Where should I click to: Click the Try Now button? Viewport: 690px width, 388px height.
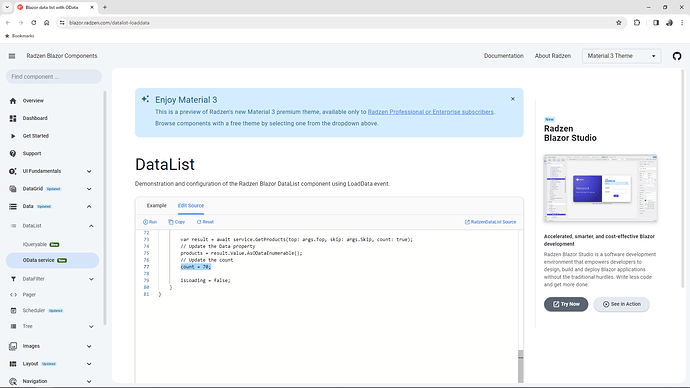click(566, 304)
